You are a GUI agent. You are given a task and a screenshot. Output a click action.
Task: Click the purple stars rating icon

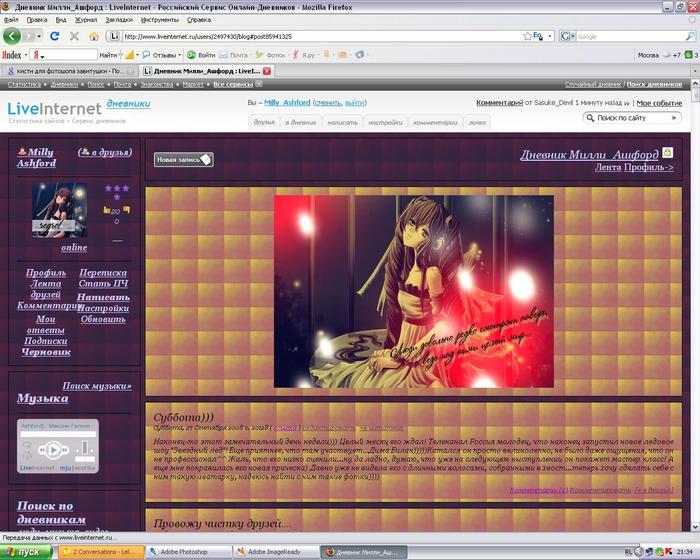[117, 192]
